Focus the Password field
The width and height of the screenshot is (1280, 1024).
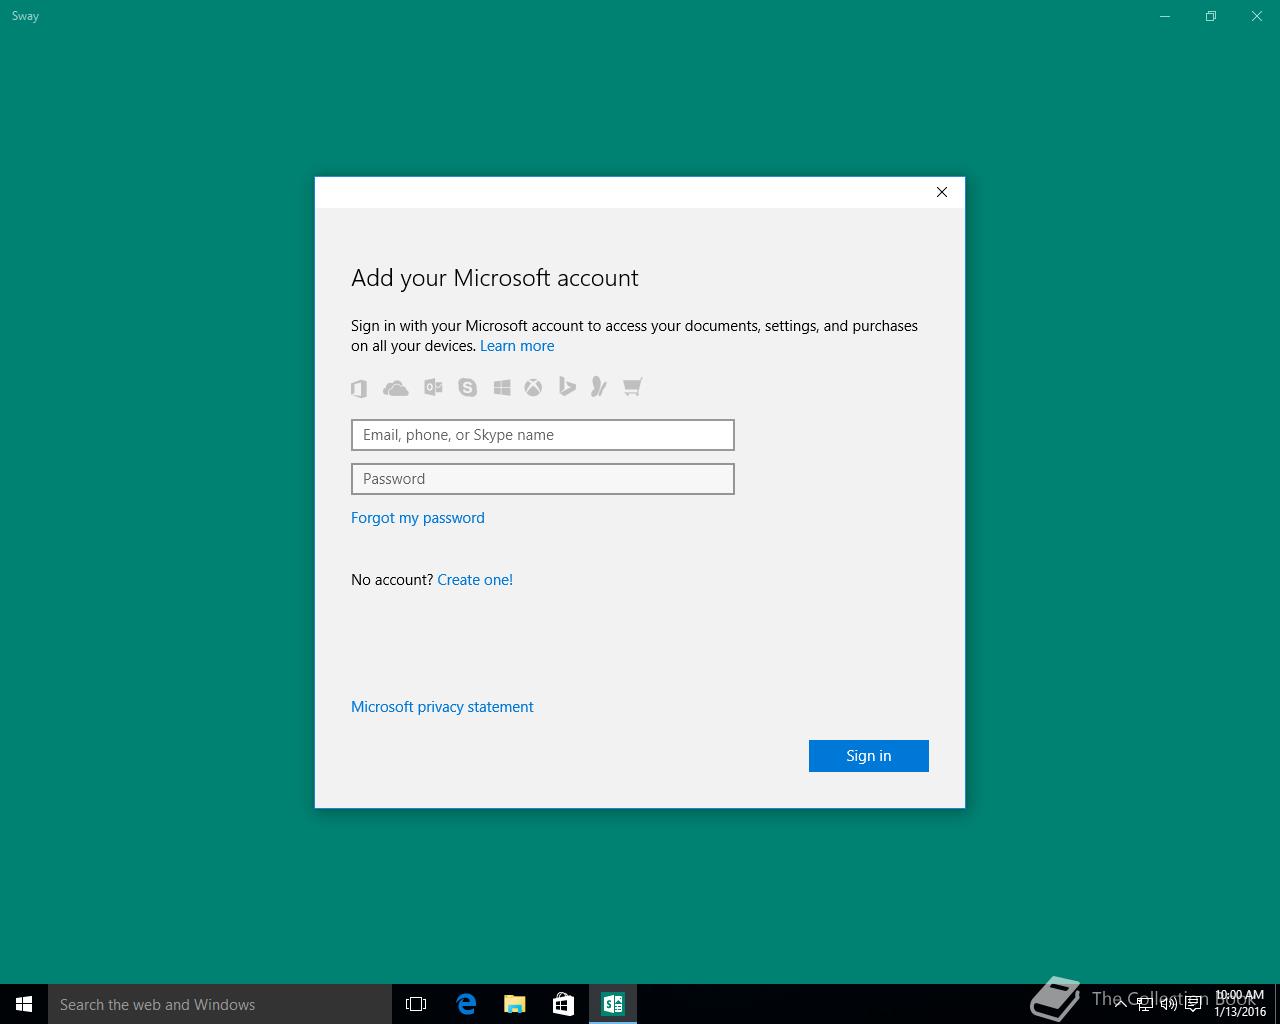(543, 479)
